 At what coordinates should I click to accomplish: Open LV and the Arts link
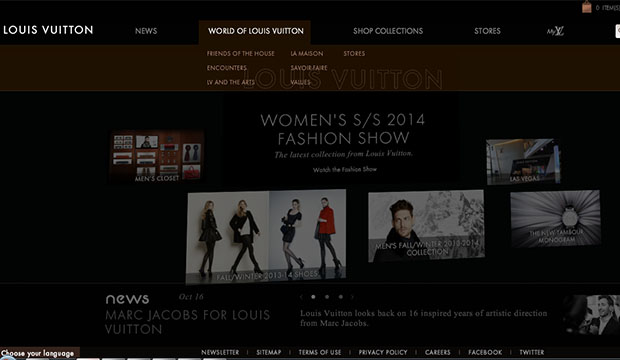point(231,82)
